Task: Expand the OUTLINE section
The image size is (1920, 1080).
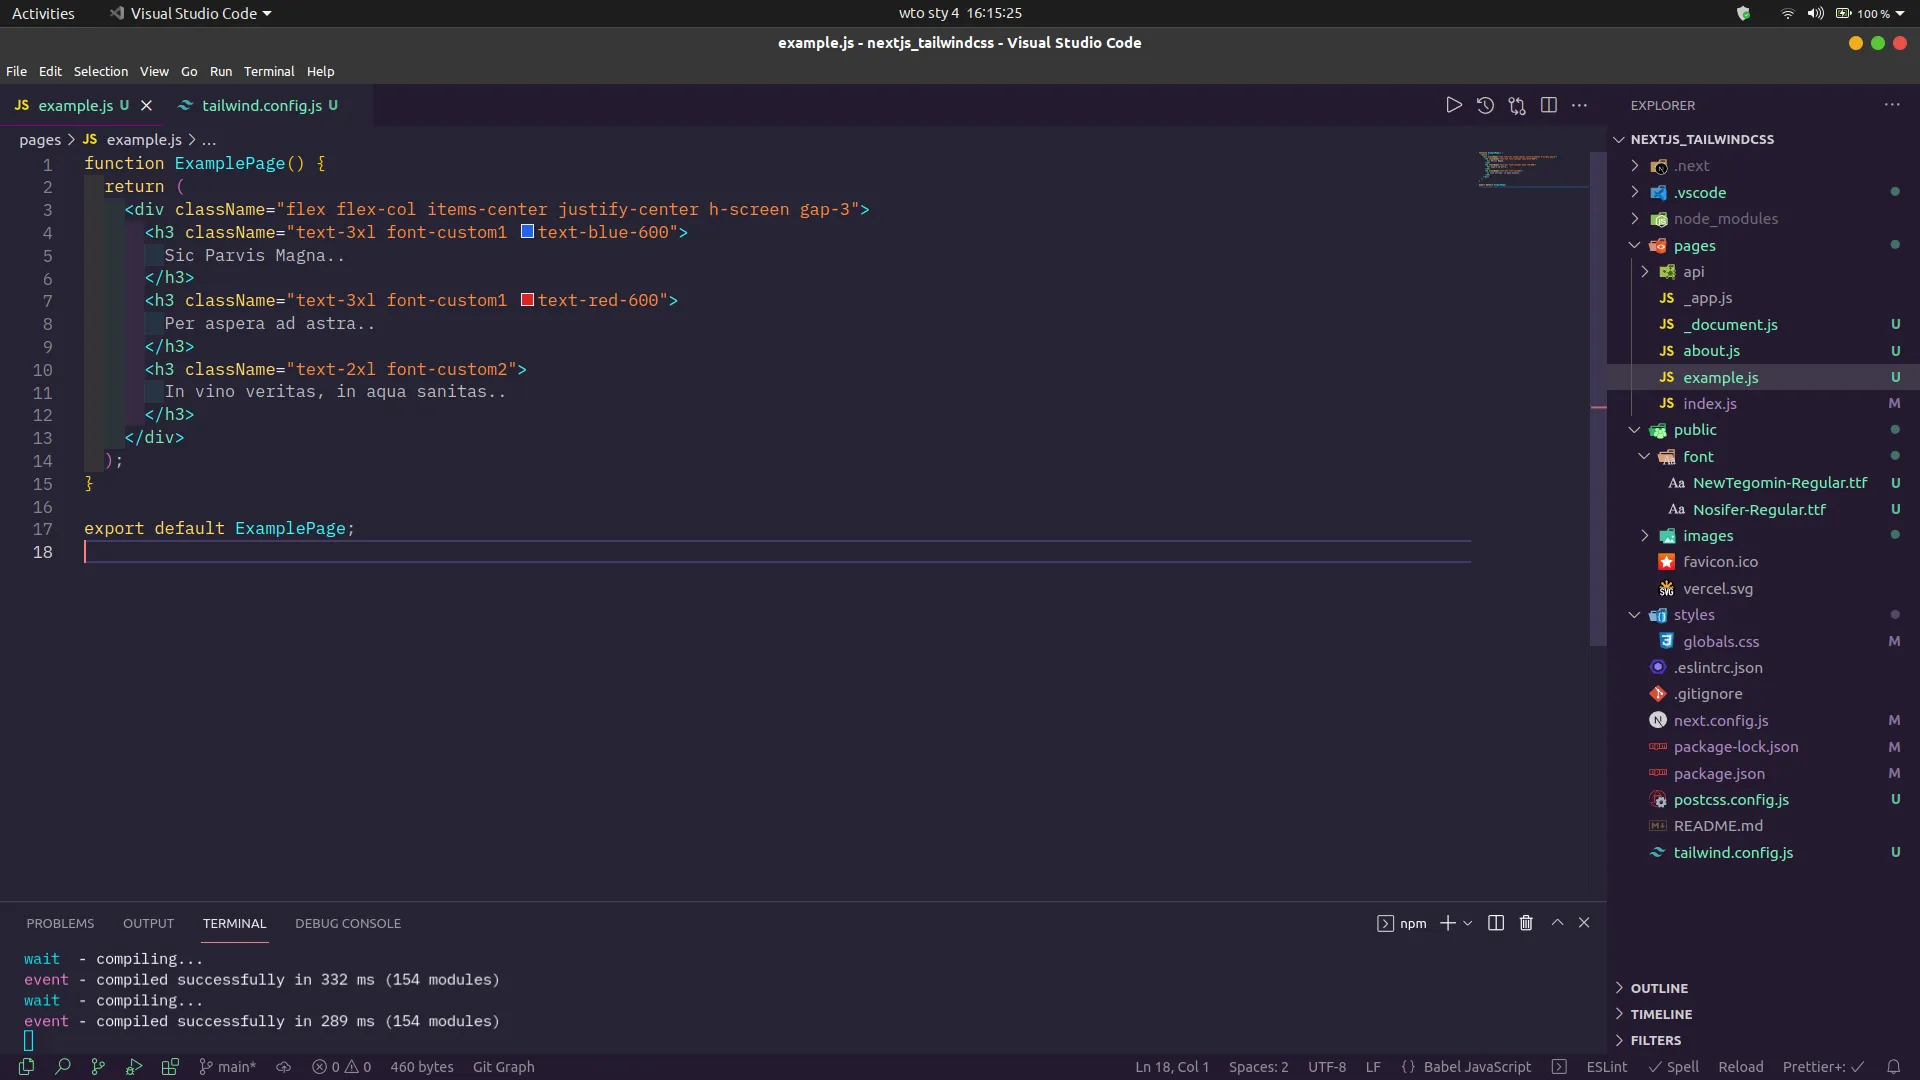Action: [1659, 988]
